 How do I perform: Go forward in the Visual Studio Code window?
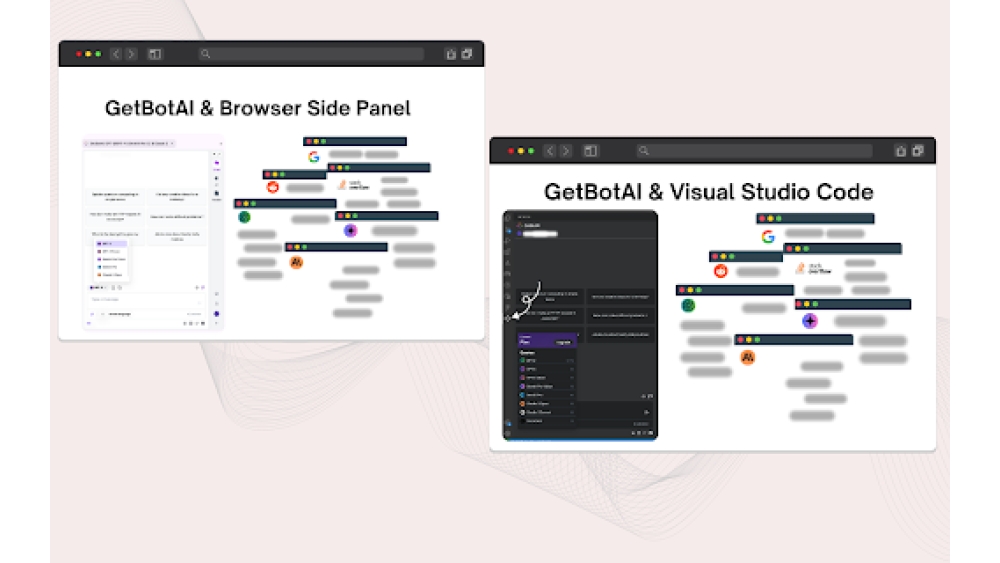(x=566, y=151)
